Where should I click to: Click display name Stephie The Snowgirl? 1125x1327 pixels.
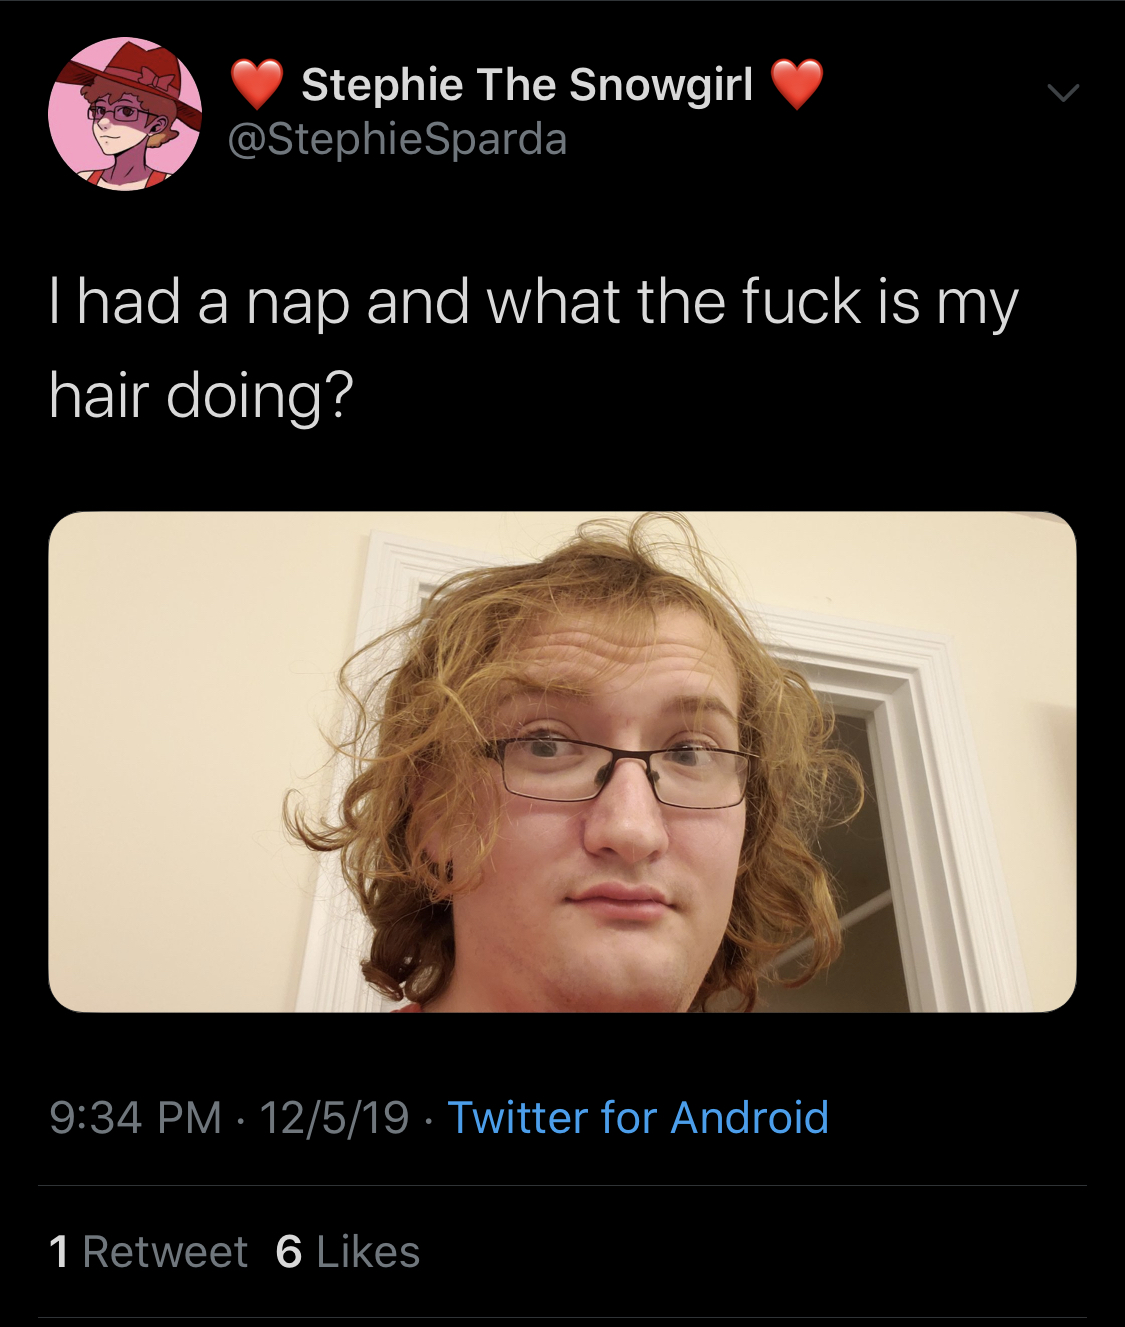[x=527, y=85]
